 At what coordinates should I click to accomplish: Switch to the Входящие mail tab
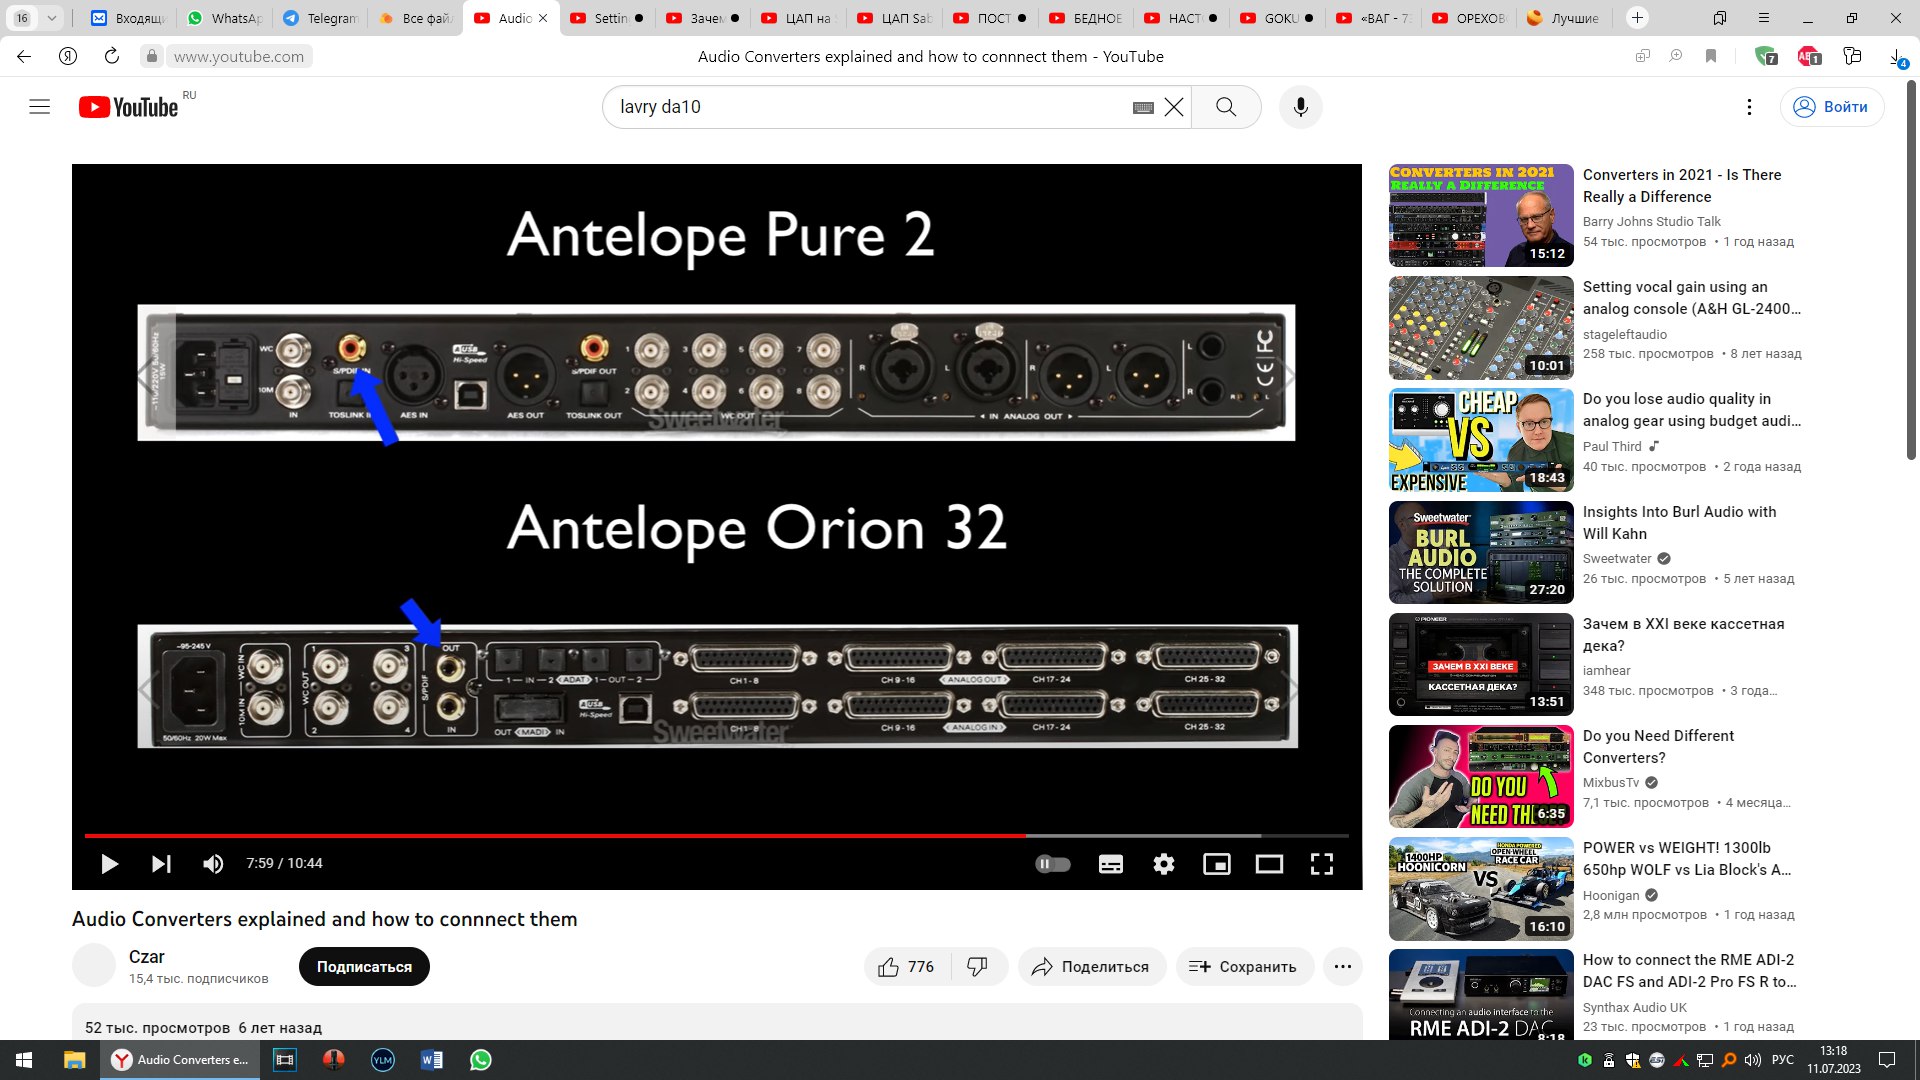[x=128, y=18]
